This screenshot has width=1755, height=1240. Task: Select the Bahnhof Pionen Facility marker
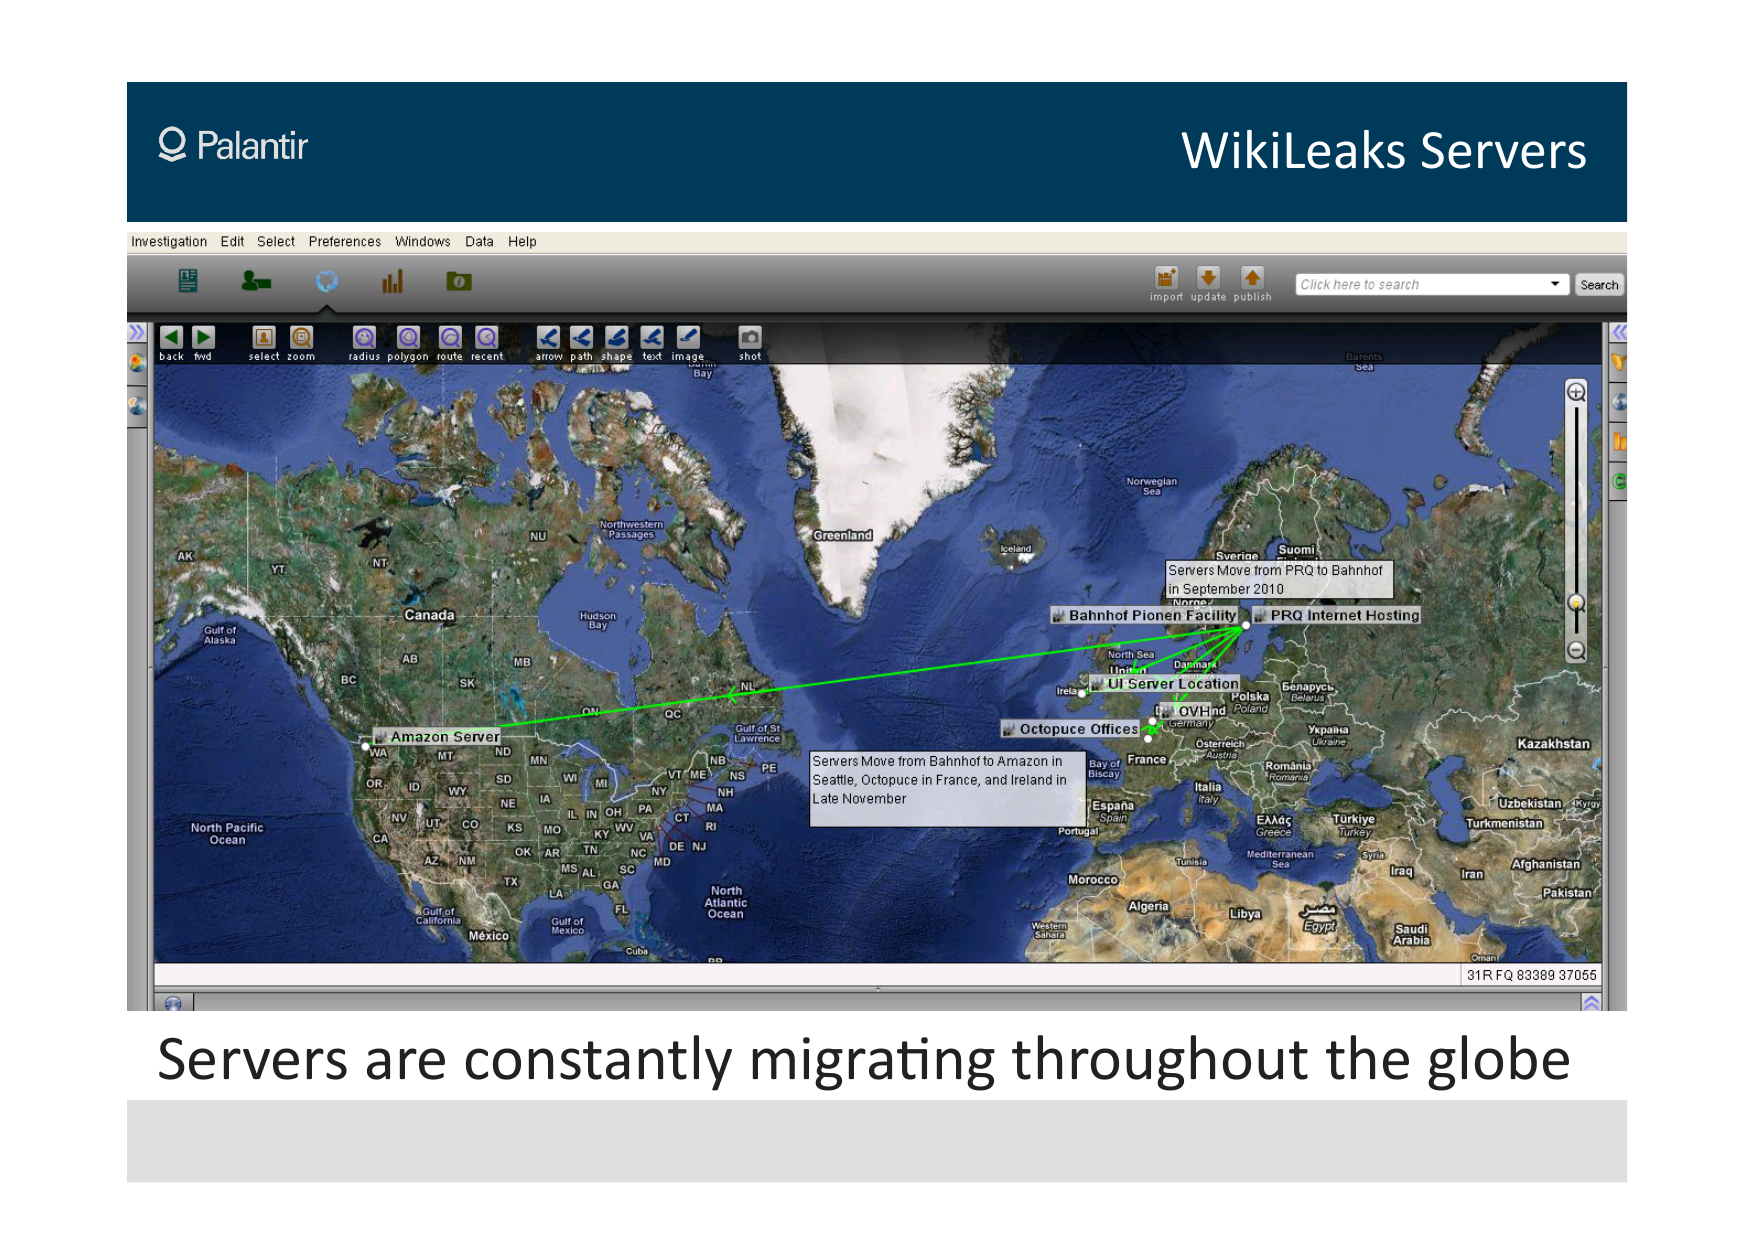point(1144,615)
